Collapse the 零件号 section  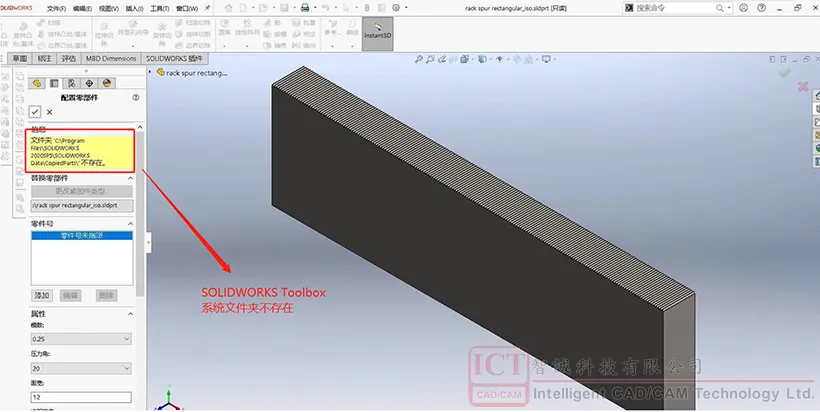130,224
